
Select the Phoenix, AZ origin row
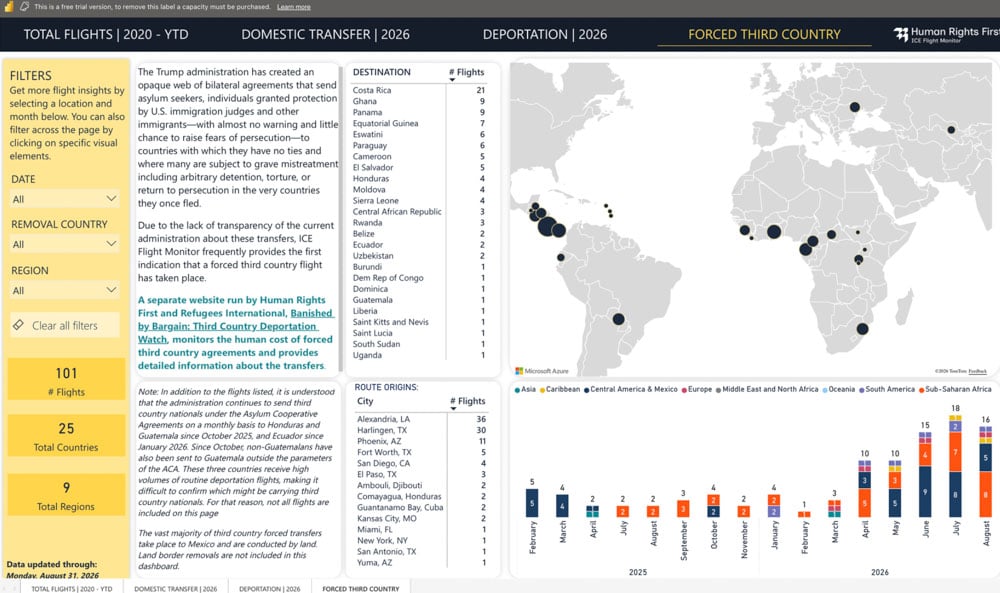[422, 441]
